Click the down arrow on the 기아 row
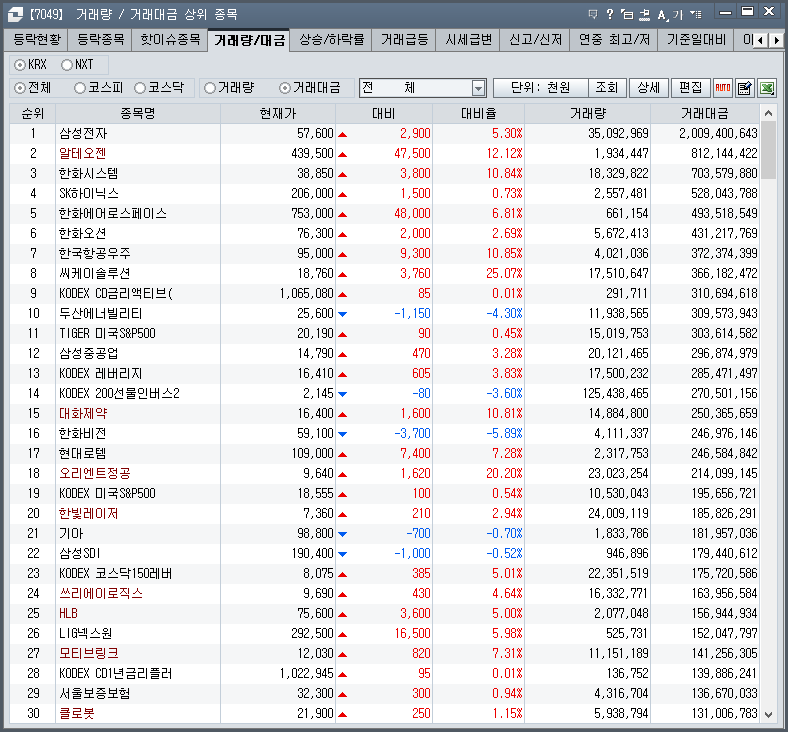 pos(343,534)
